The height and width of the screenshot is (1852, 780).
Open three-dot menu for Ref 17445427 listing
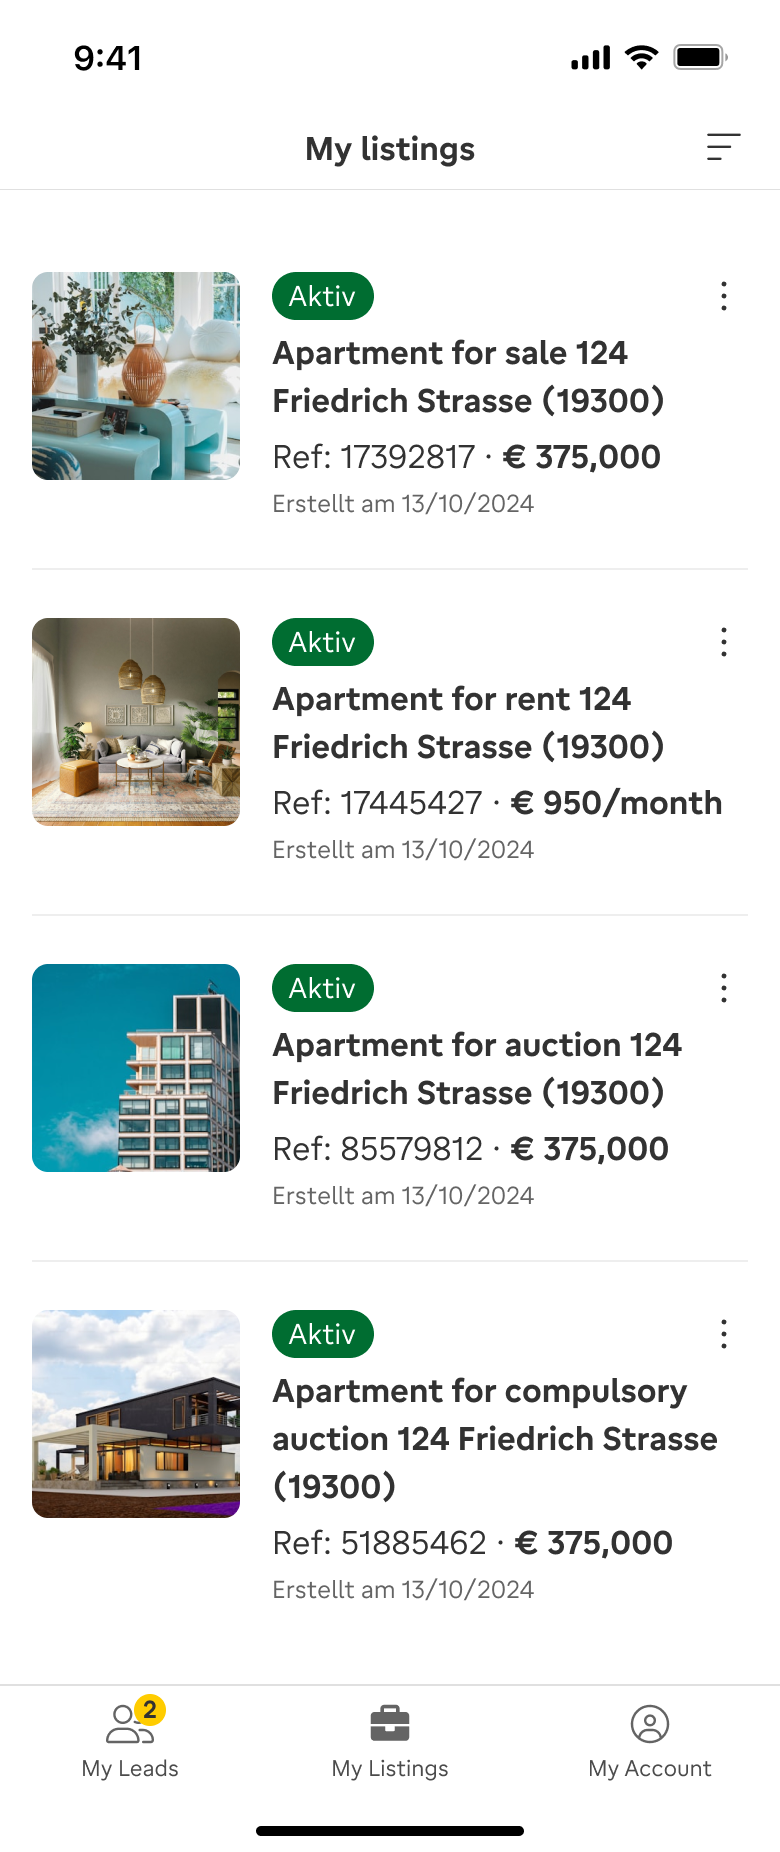723,642
